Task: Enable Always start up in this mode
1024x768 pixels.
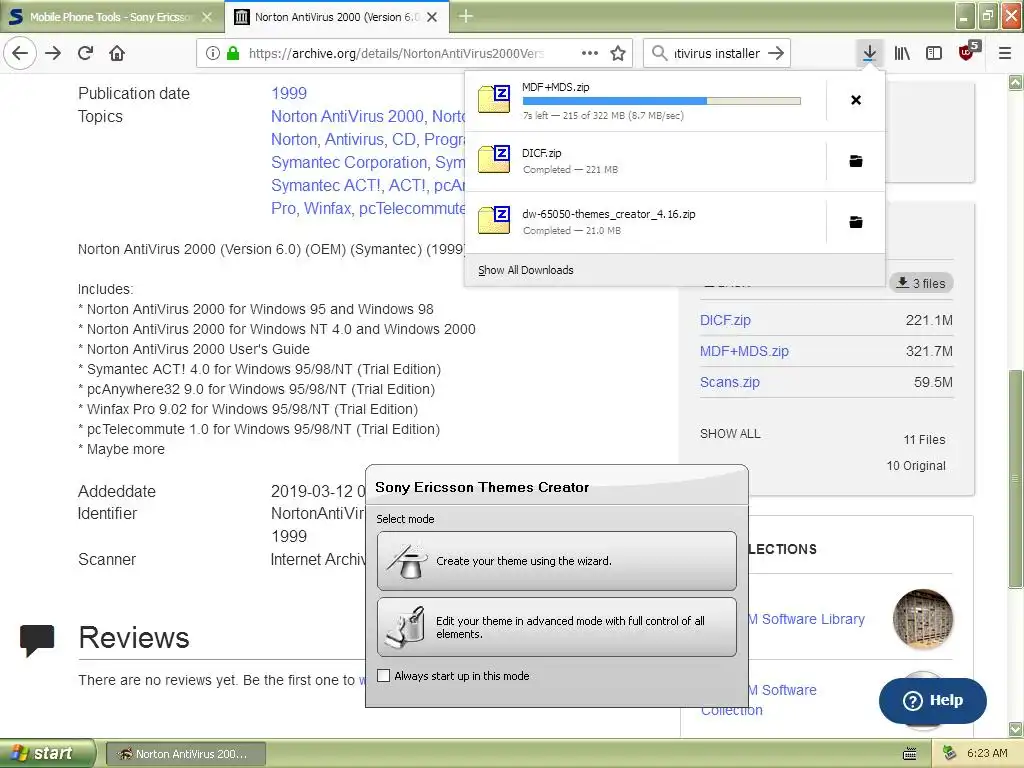Action: 384,676
